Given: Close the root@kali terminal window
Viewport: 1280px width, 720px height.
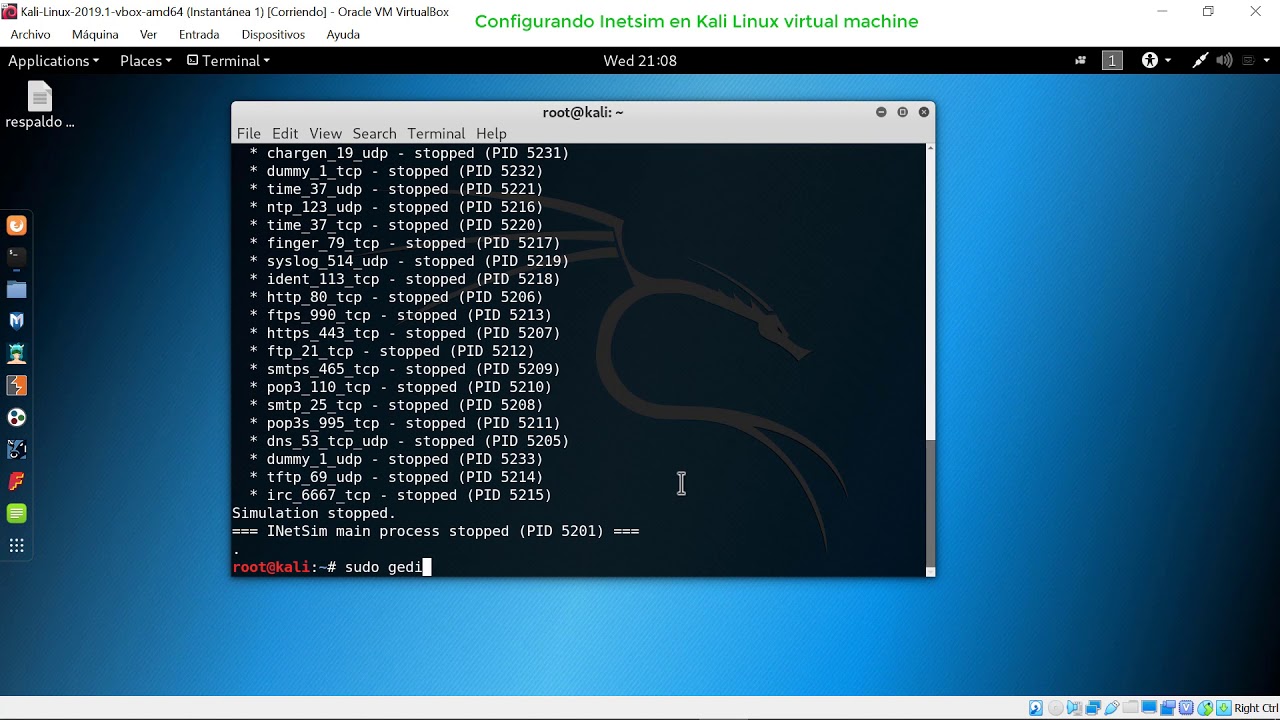Looking at the screenshot, I should (x=924, y=112).
